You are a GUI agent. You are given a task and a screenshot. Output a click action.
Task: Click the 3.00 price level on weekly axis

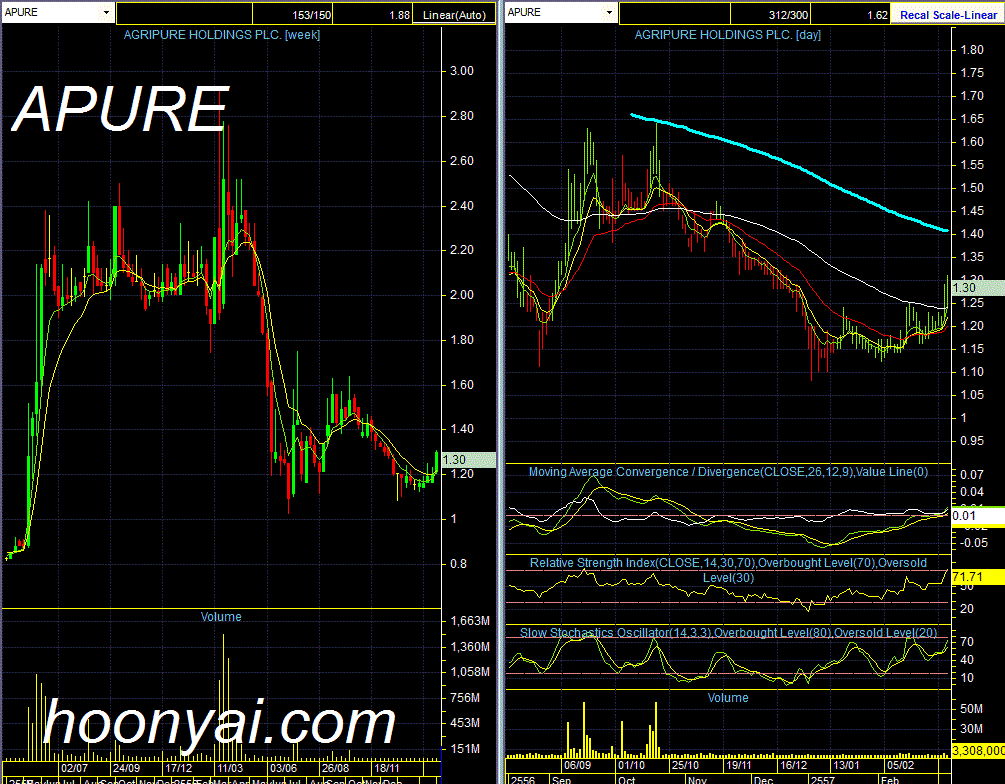click(x=461, y=71)
